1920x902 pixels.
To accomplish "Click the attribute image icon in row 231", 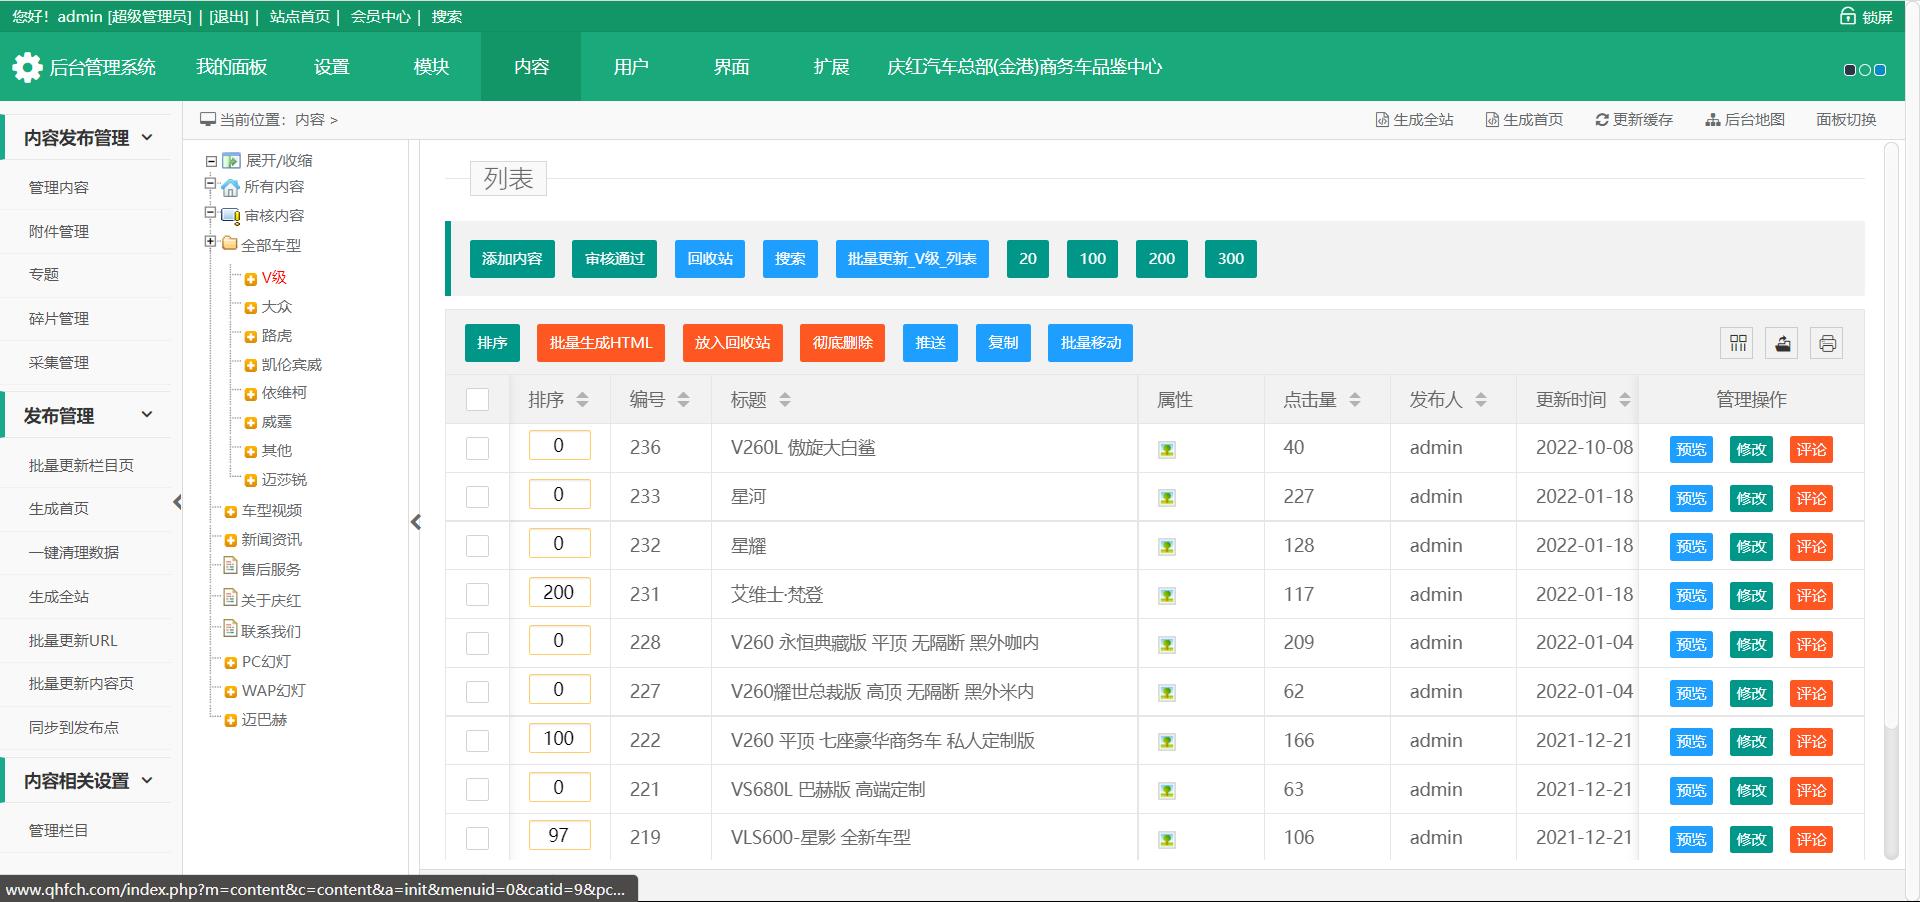I will (x=1166, y=596).
